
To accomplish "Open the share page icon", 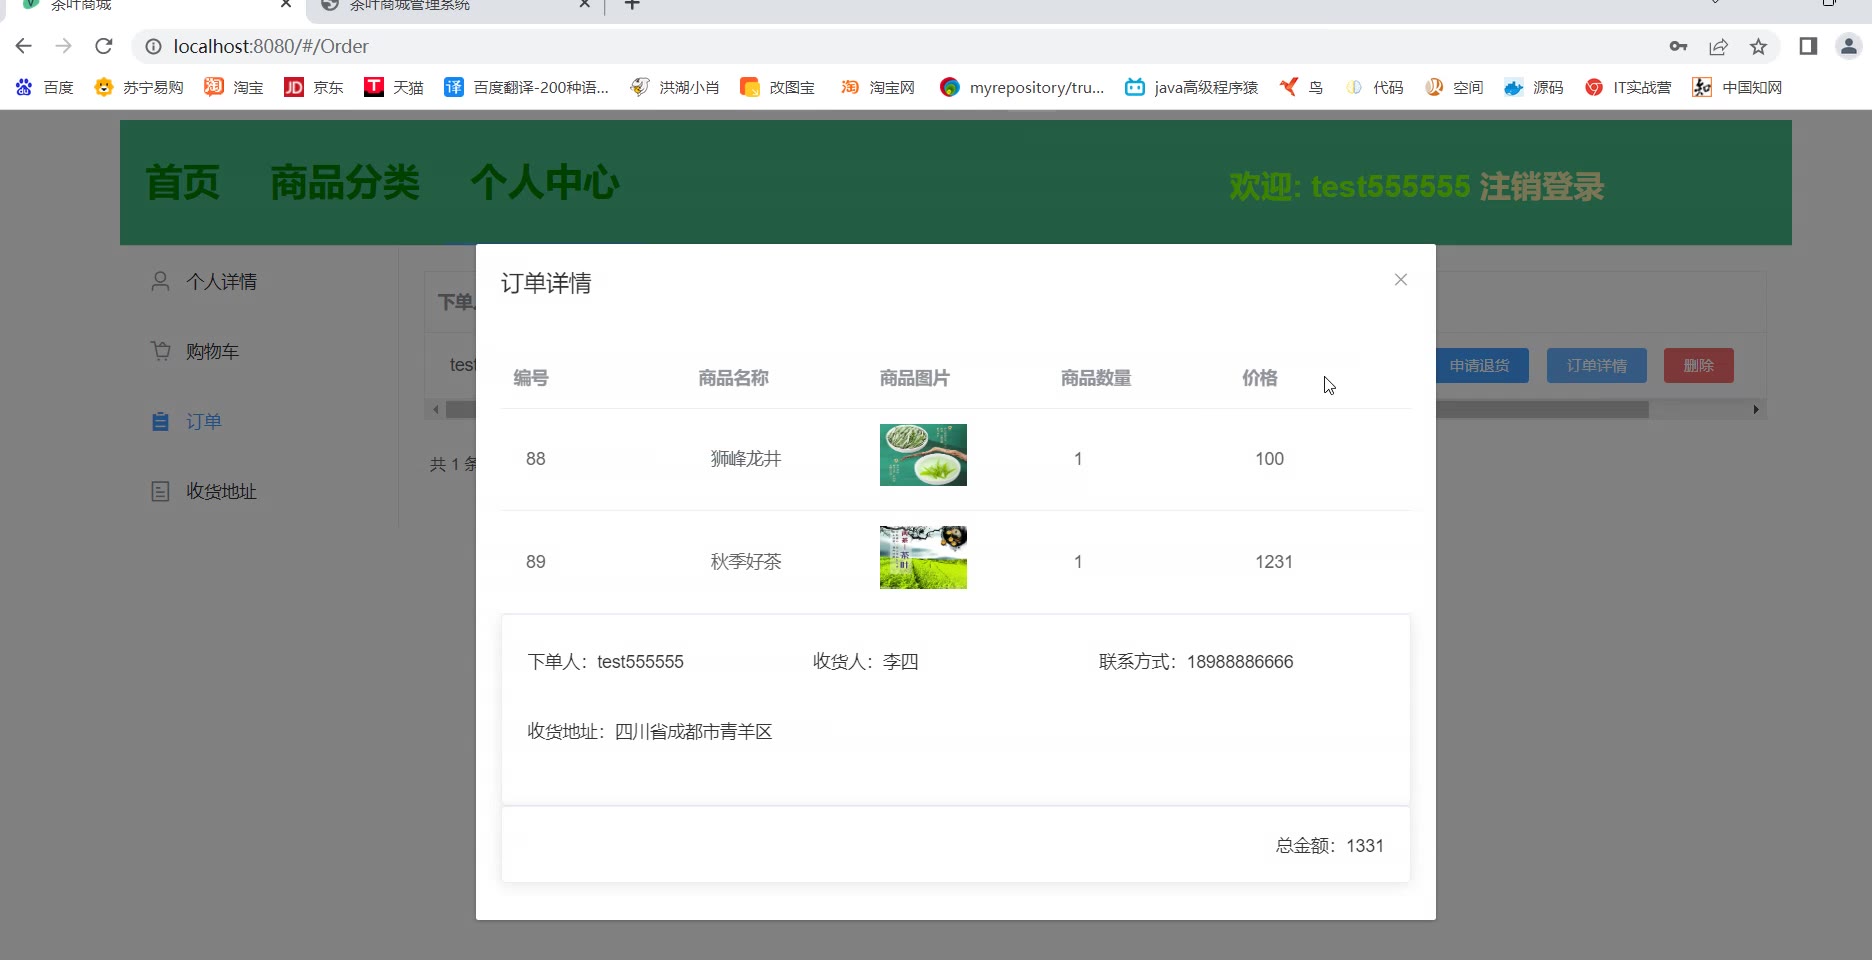I will tap(1718, 46).
